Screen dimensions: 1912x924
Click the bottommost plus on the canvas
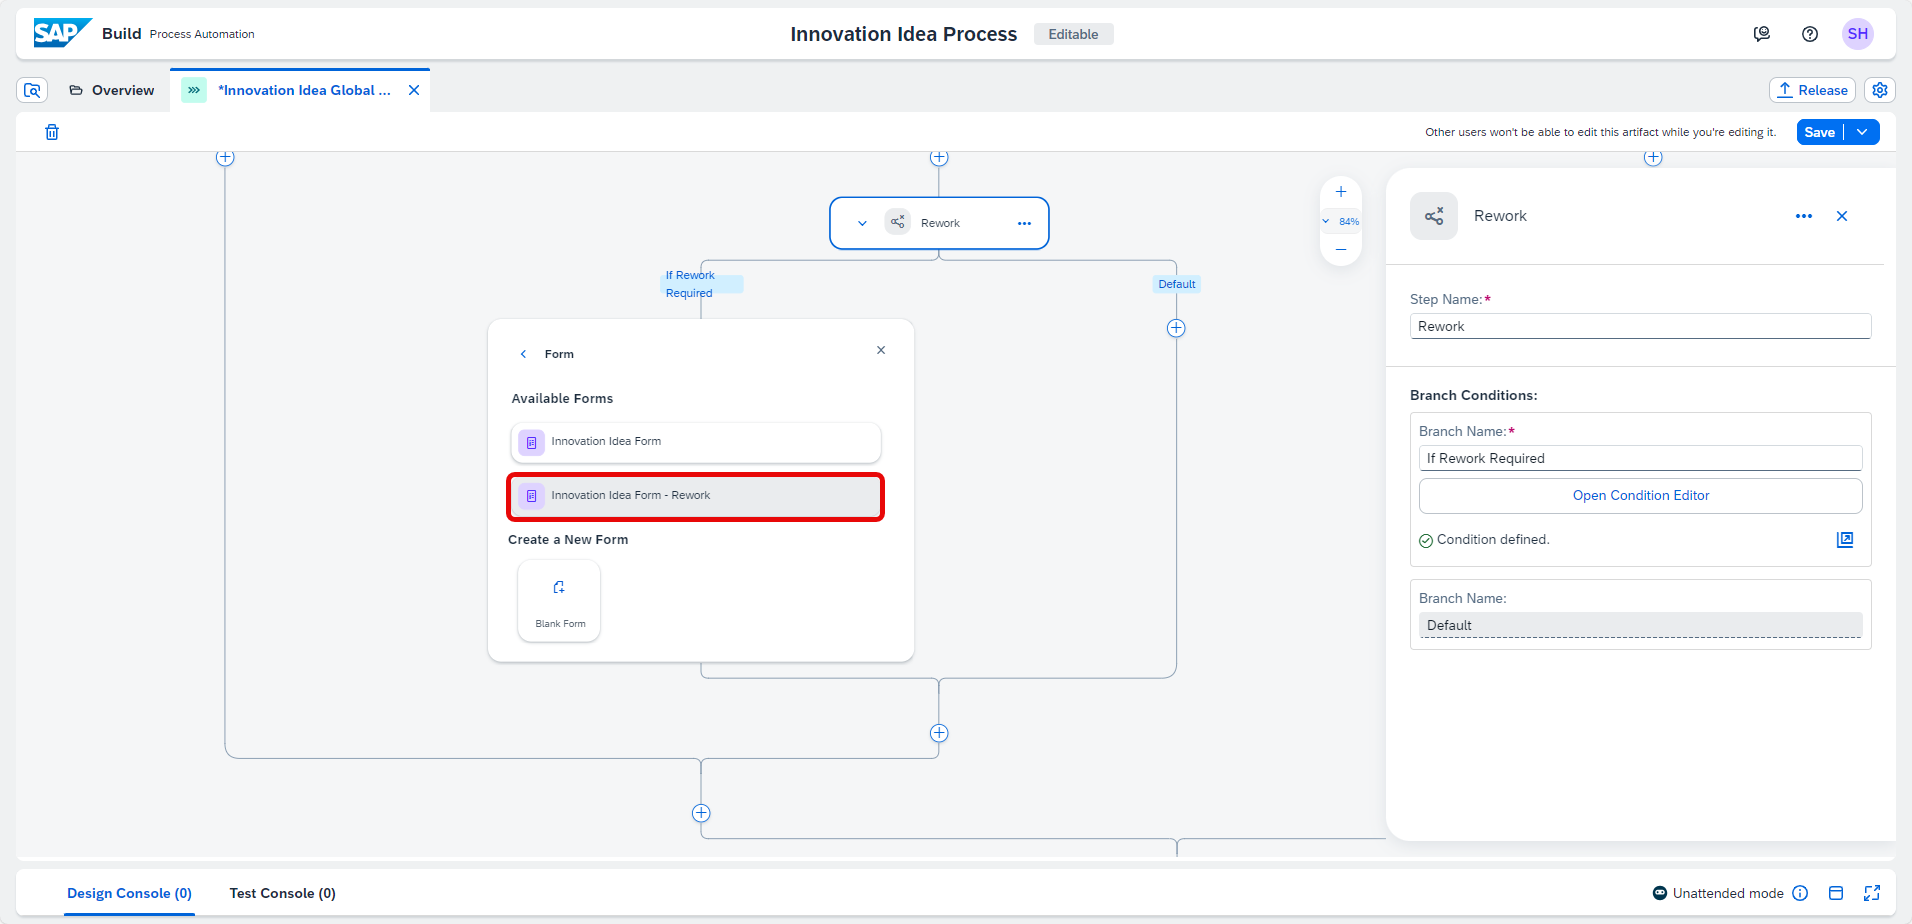[x=701, y=813]
